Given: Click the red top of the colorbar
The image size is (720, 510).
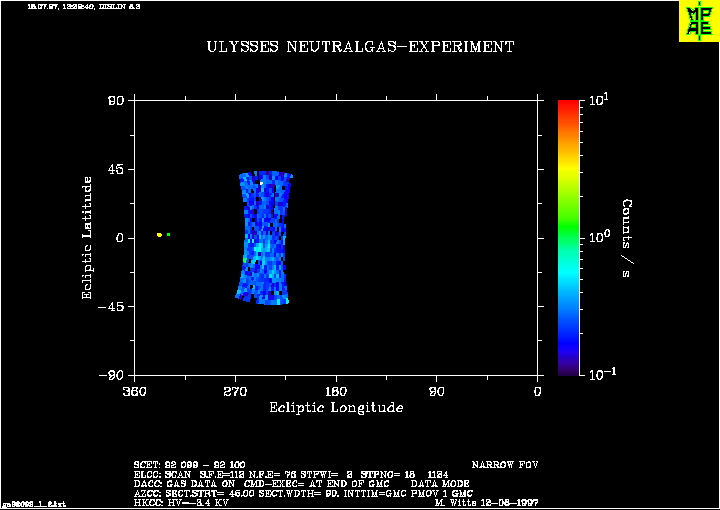Looking at the screenshot, I should [568, 106].
